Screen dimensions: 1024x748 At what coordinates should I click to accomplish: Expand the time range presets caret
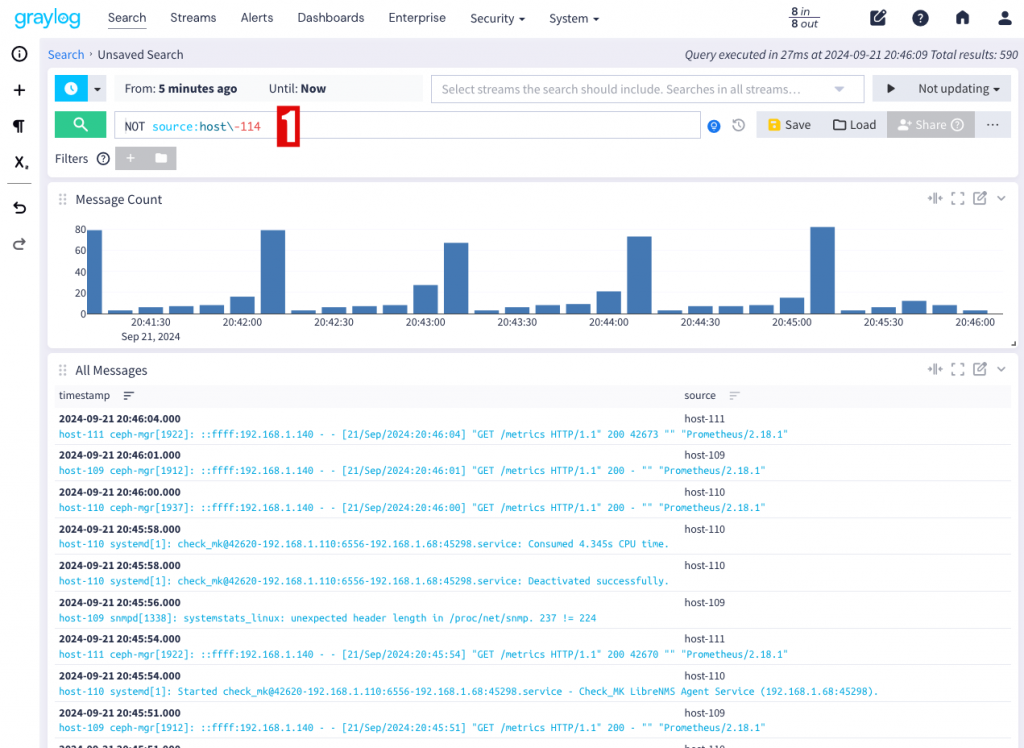coord(97,89)
